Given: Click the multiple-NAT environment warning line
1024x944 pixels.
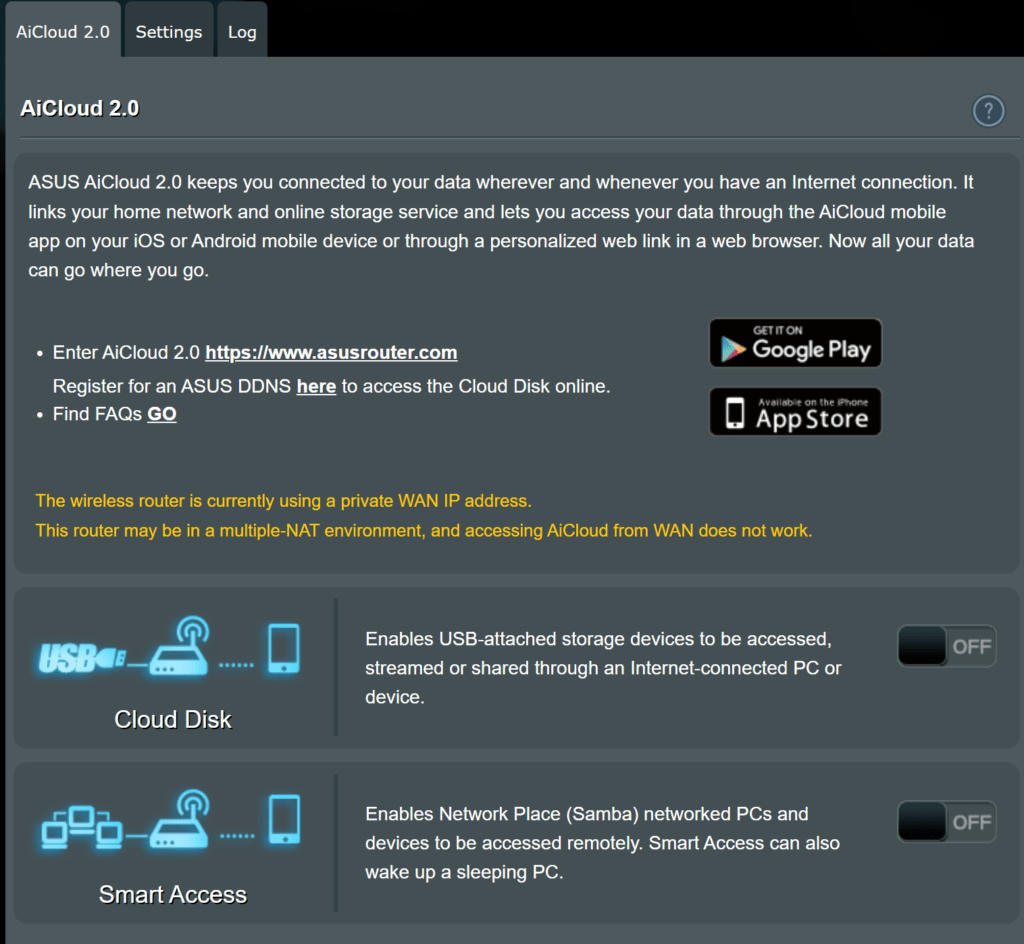Looking at the screenshot, I should pos(424,530).
